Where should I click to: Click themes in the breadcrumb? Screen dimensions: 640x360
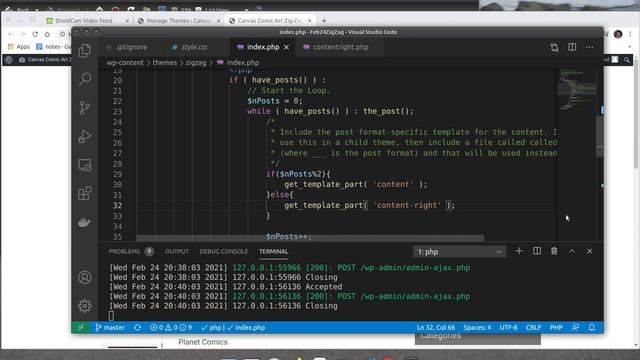pos(164,62)
